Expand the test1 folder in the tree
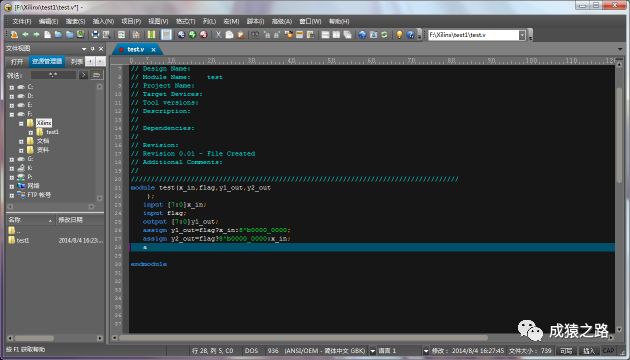 pos(31,132)
